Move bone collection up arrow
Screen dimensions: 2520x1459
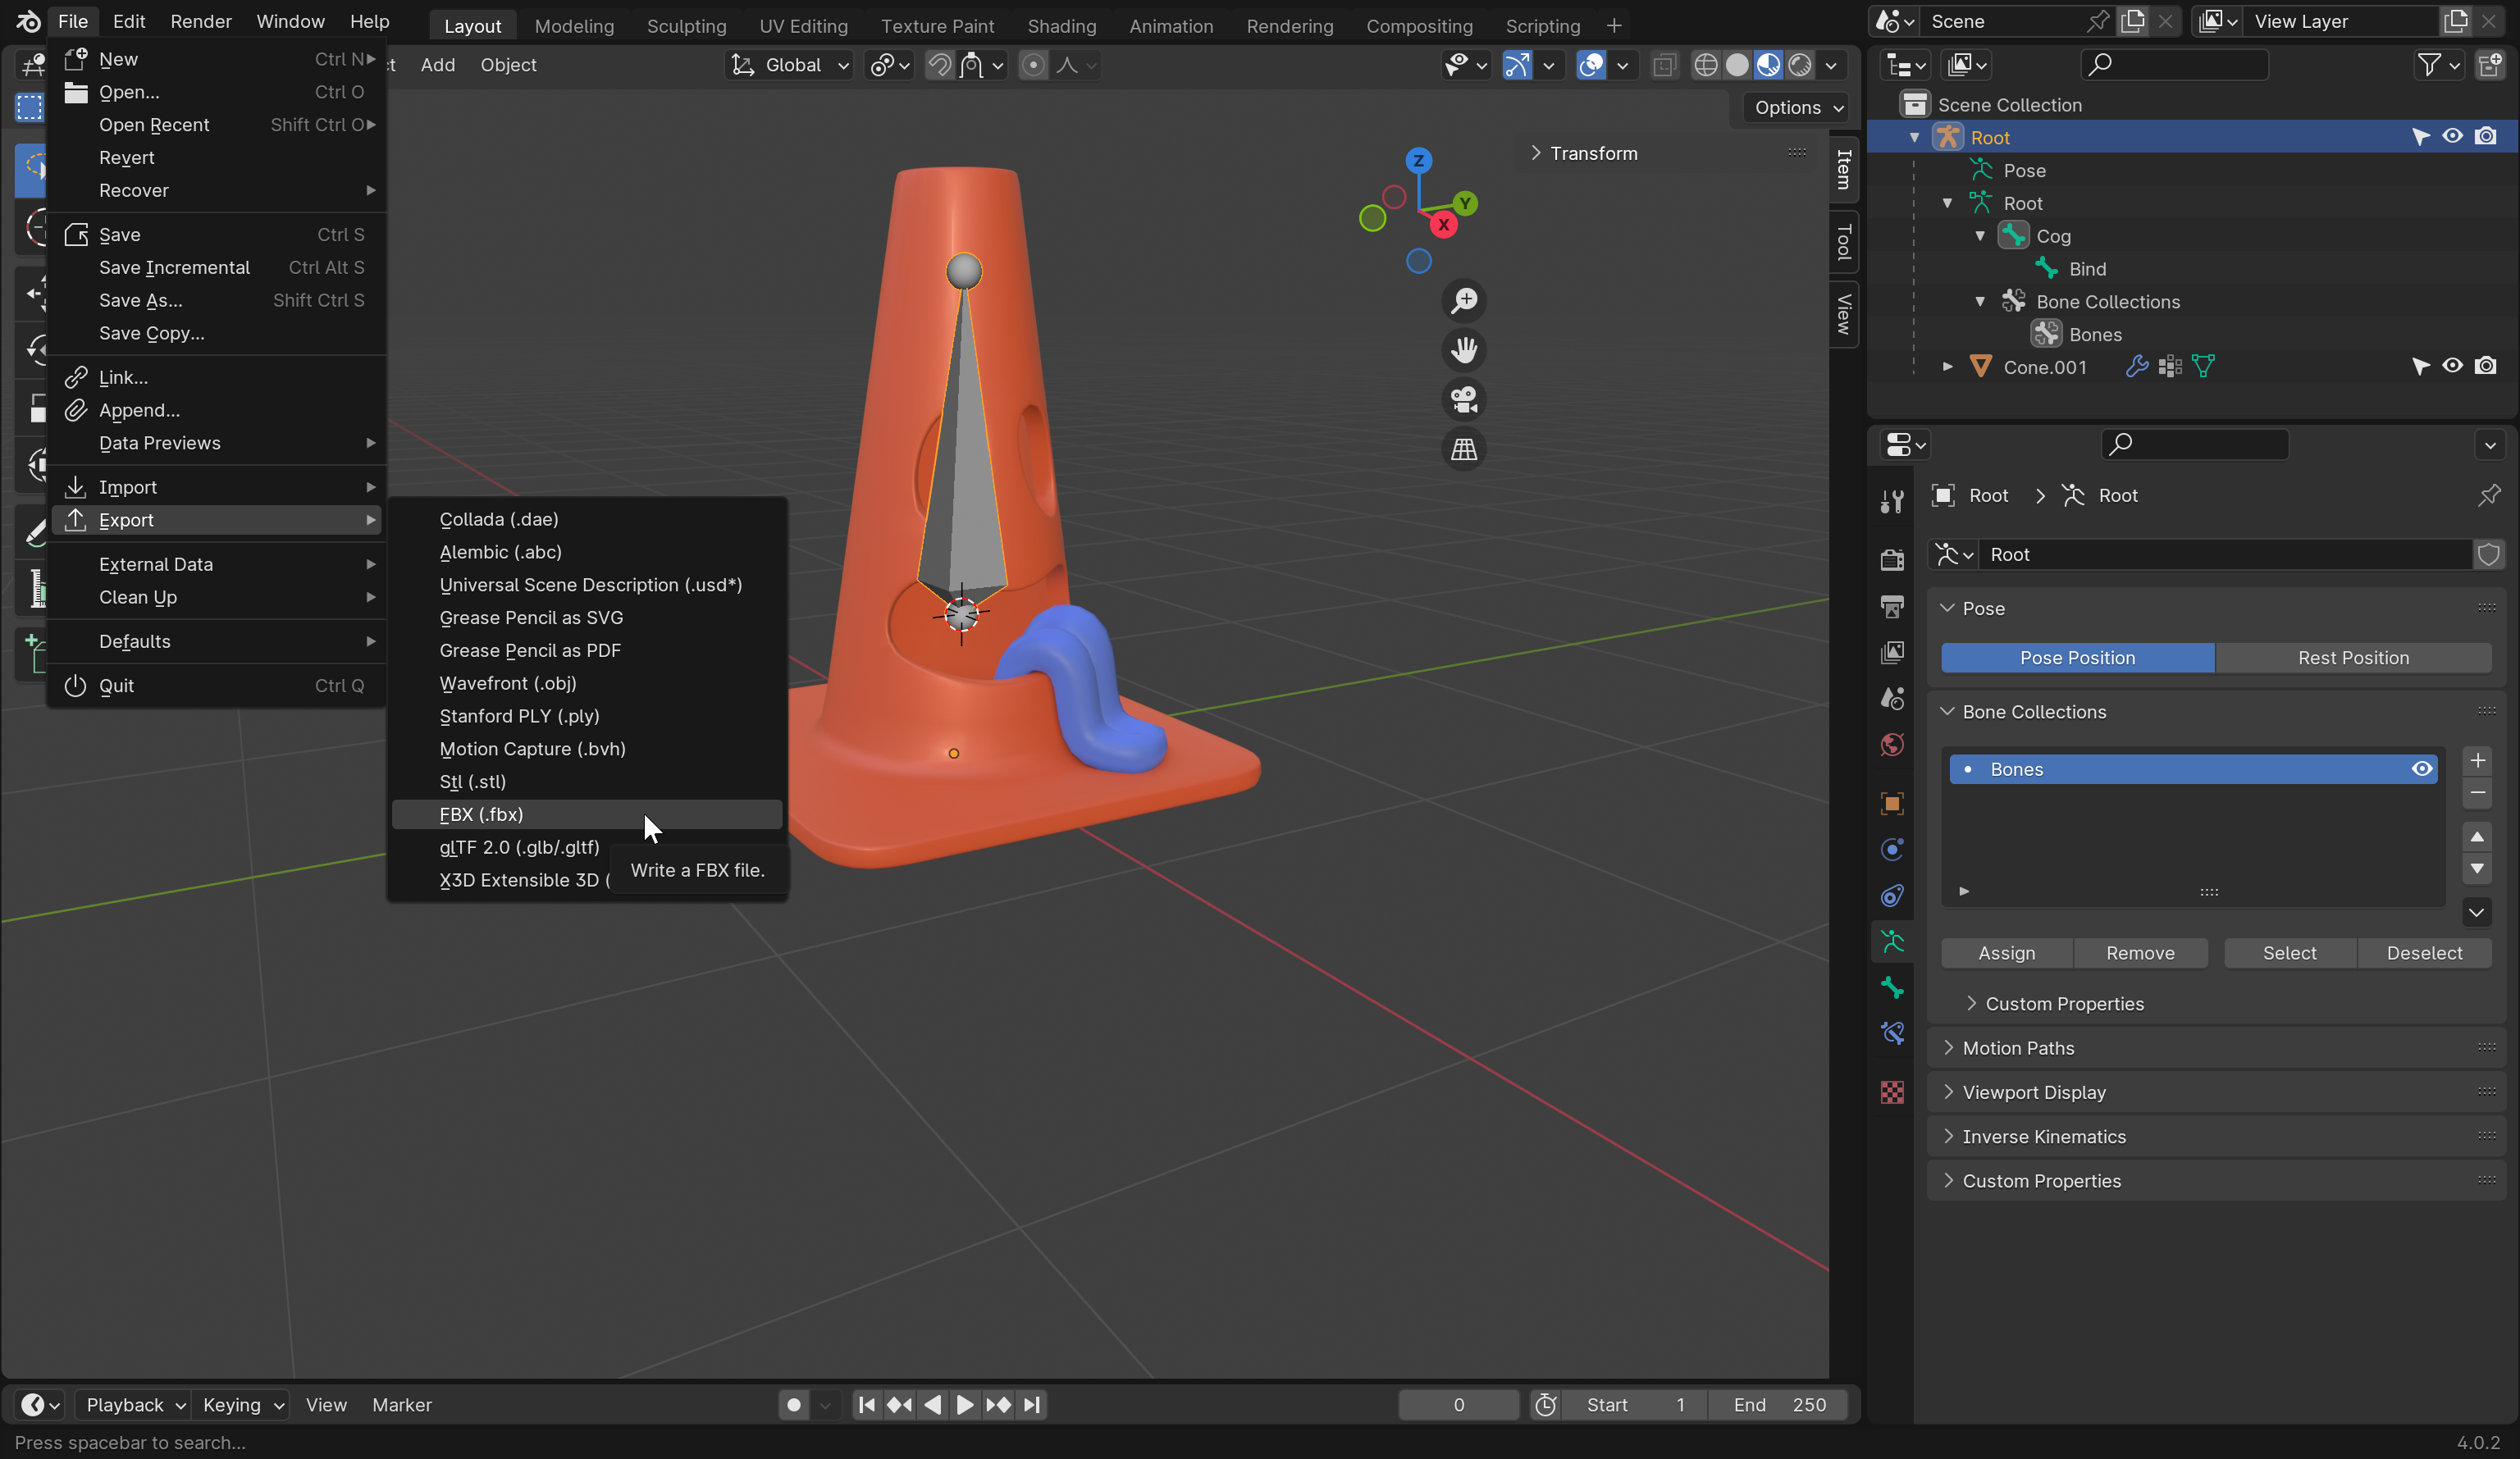point(2477,836)
